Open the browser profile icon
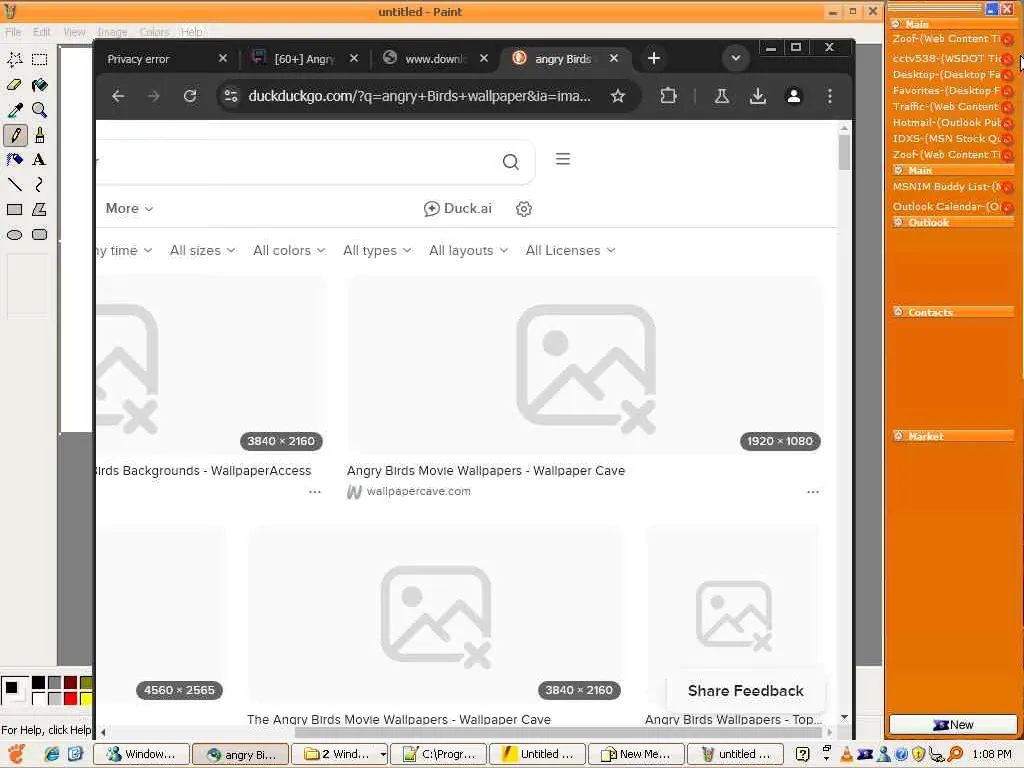 [x=793, y=96]
